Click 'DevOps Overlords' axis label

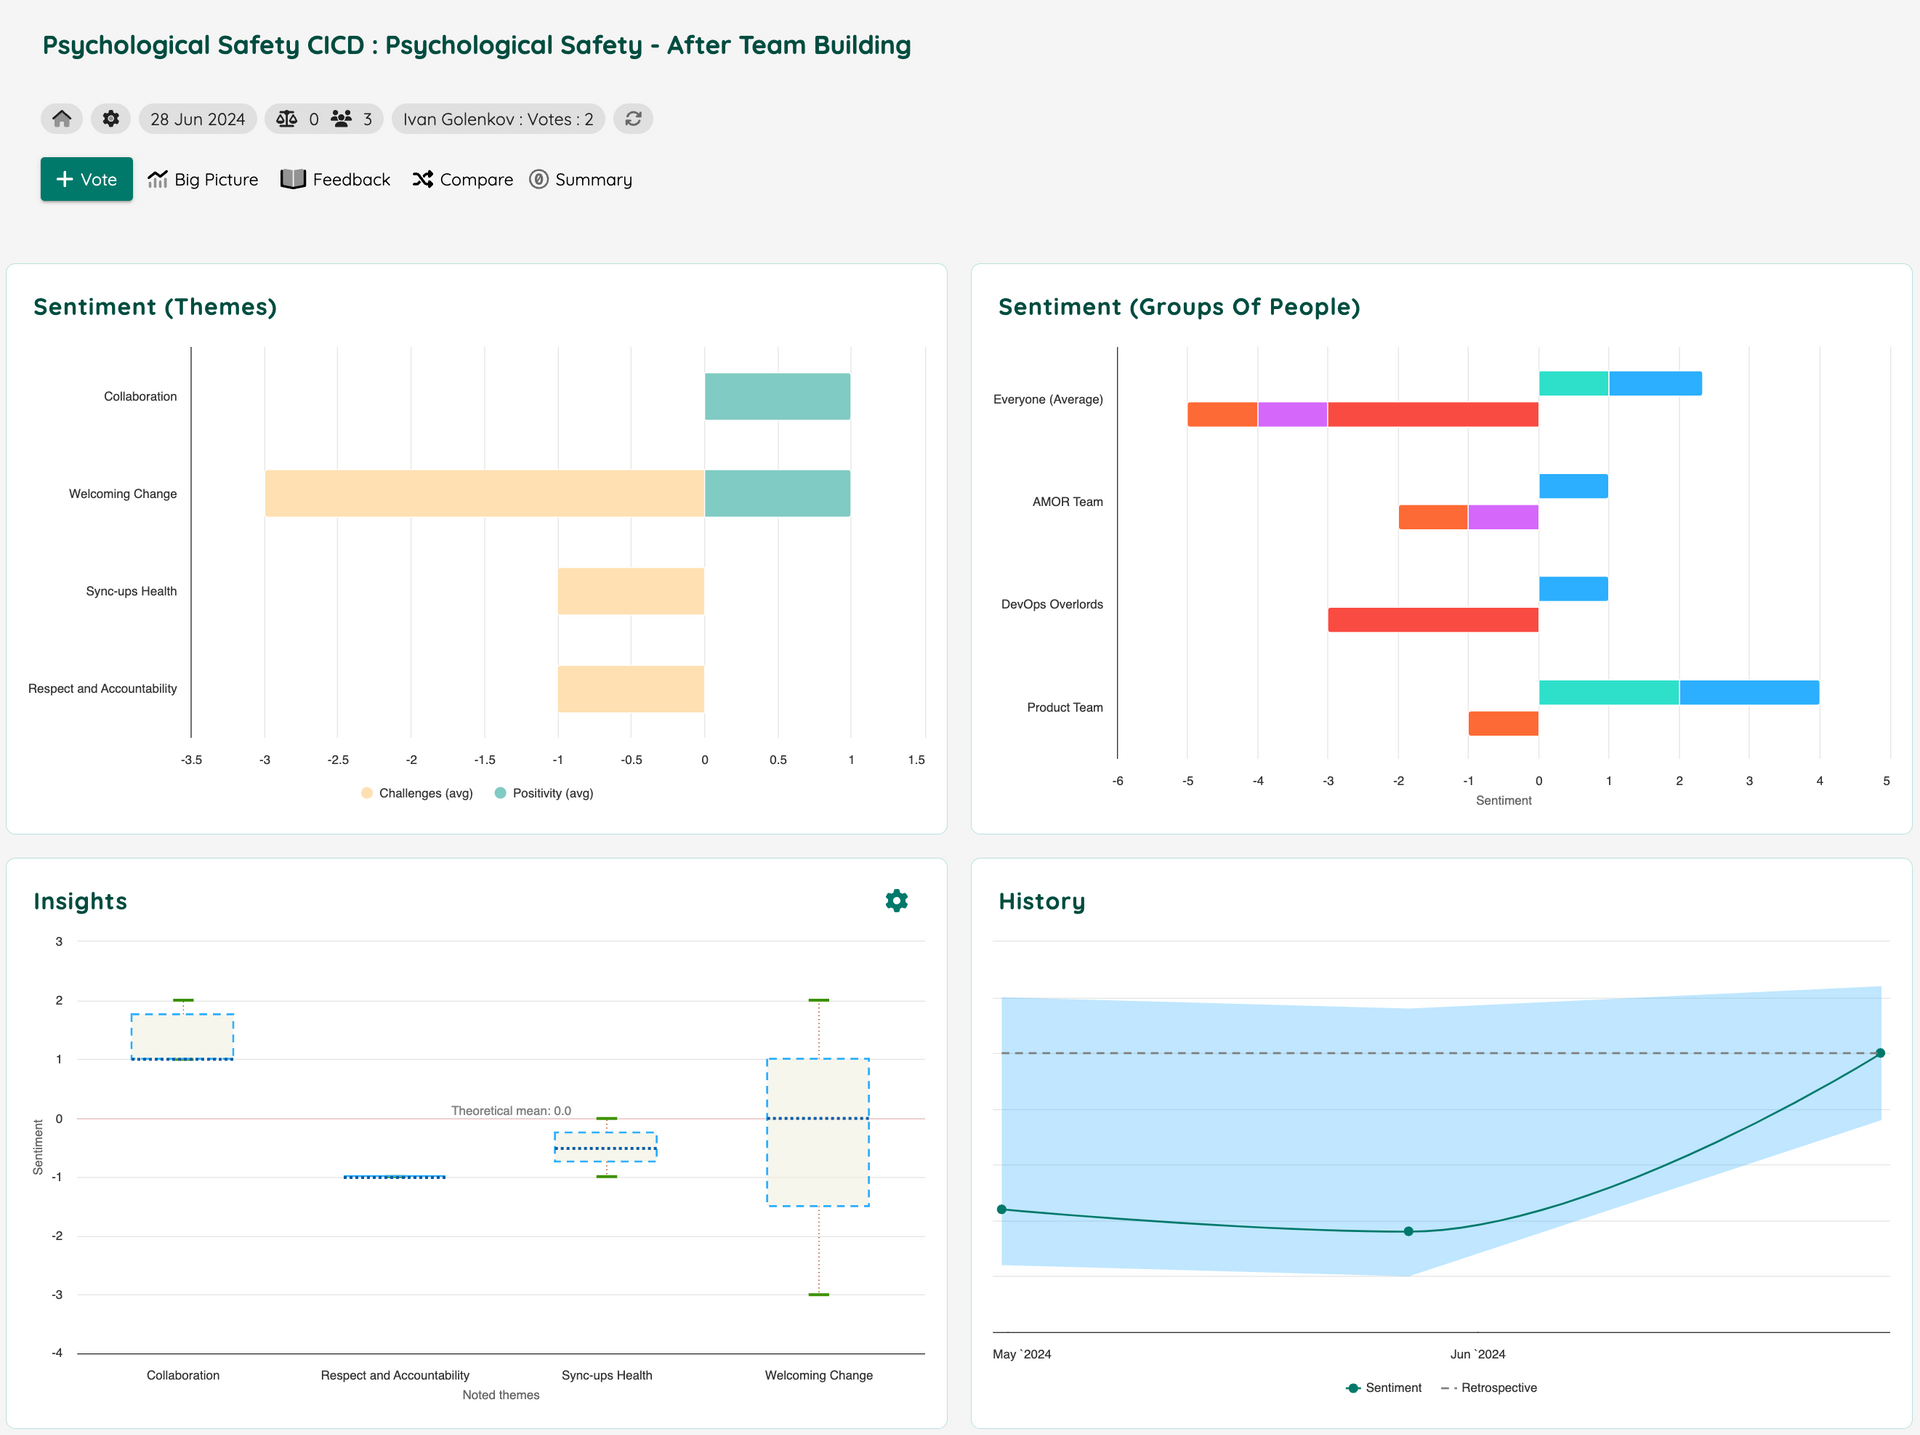click(x=1052, y=604)
